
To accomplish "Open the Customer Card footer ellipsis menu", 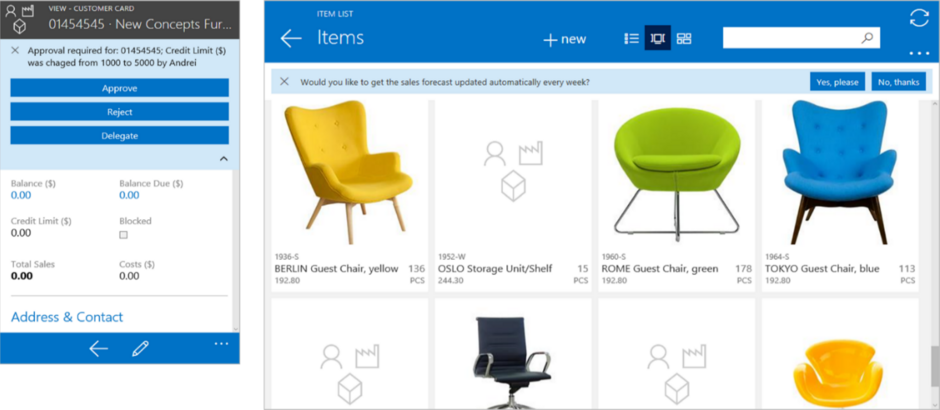I will [221, 343].
